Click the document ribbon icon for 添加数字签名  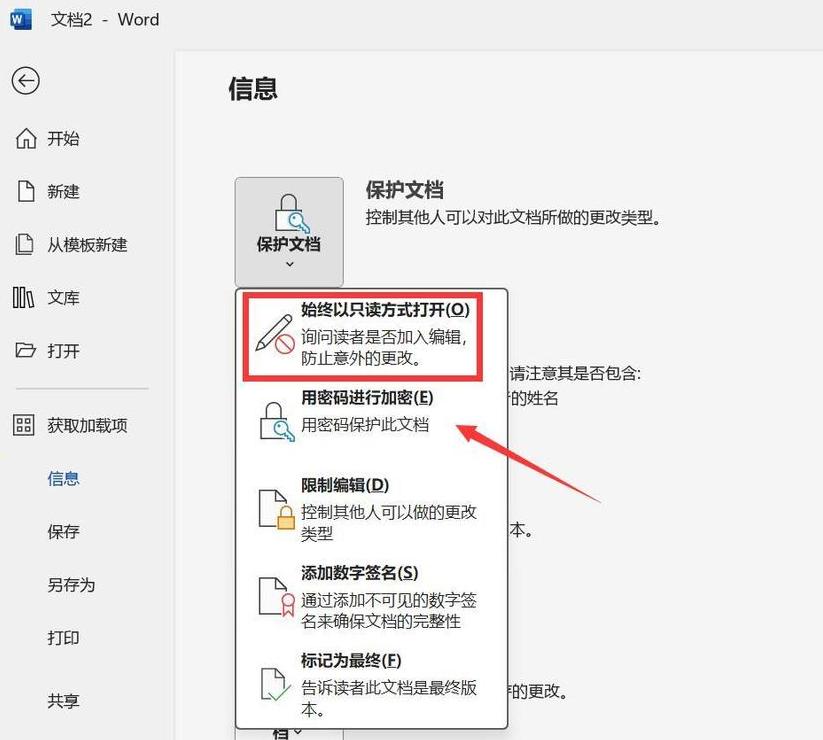(276, 597)
